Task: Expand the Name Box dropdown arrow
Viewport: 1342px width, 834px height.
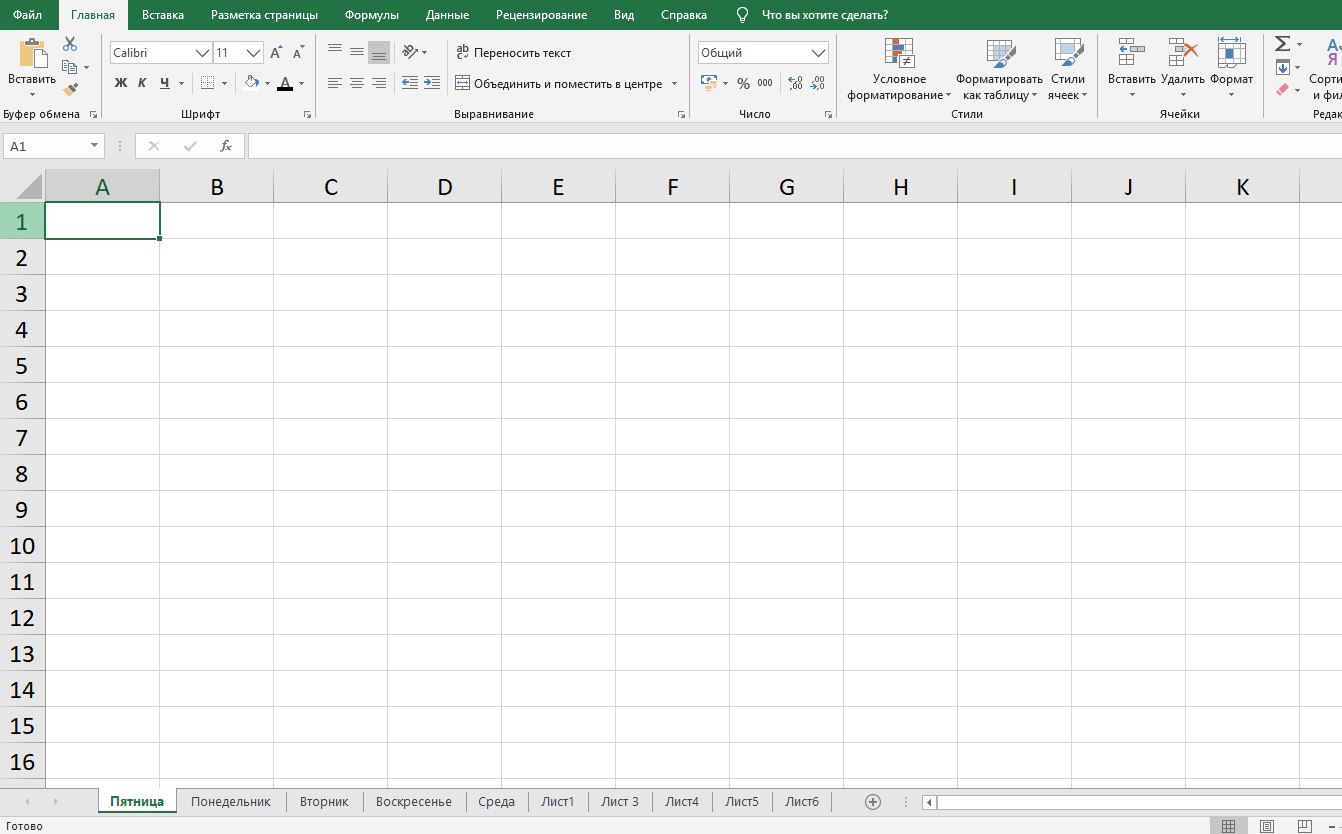Action: [94, 146]
